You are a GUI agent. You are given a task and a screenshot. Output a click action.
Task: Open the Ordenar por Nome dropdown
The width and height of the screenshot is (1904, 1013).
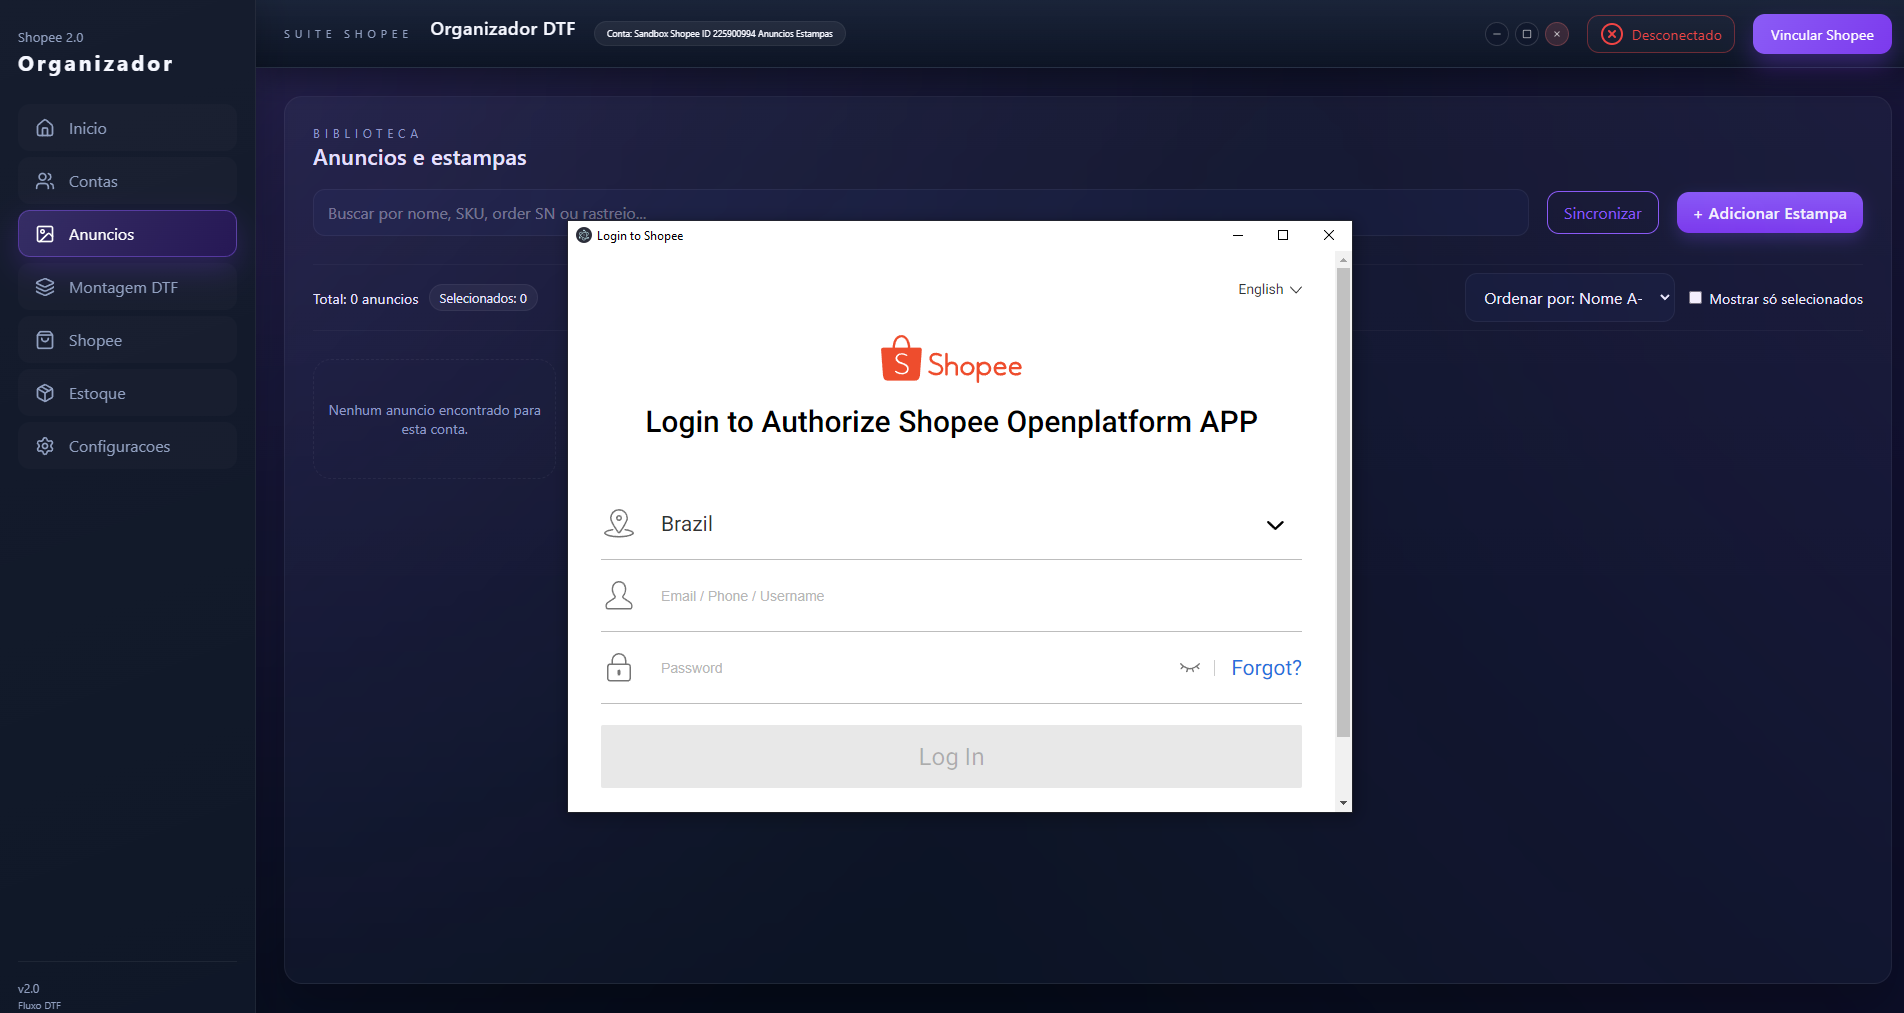click(1569, 297)
